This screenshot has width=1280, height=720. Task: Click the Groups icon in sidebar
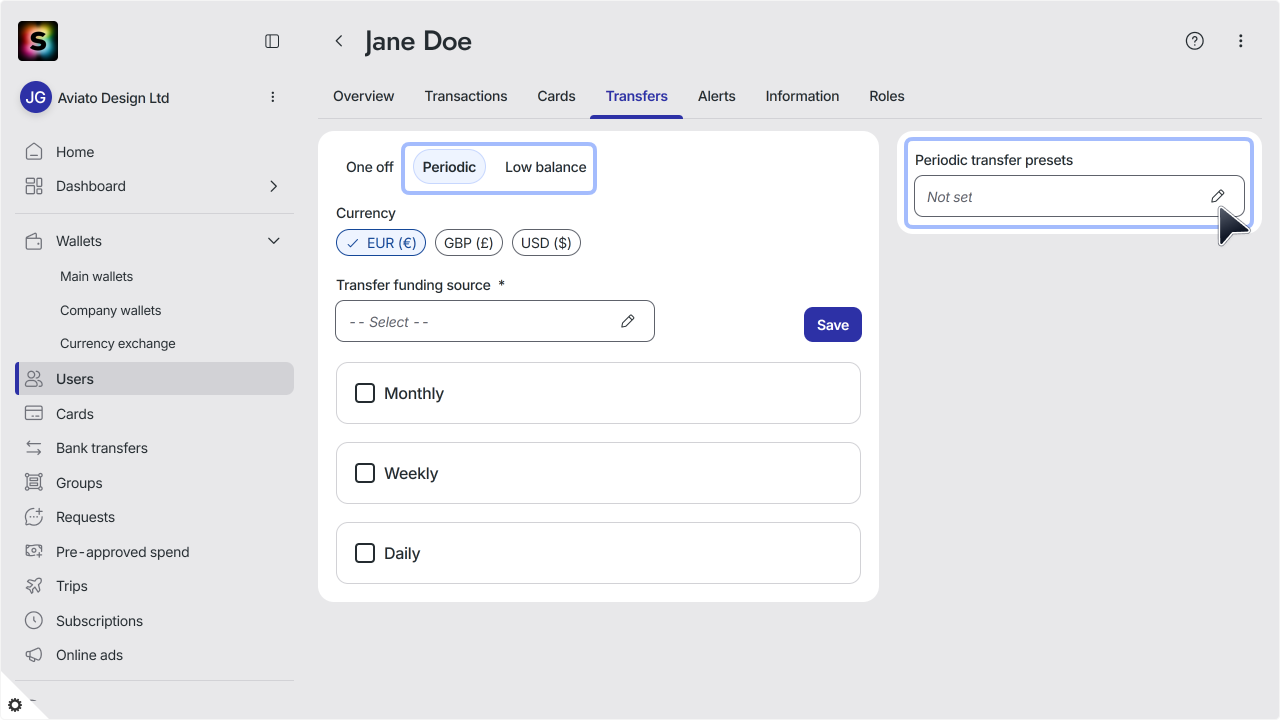(34, 483)
